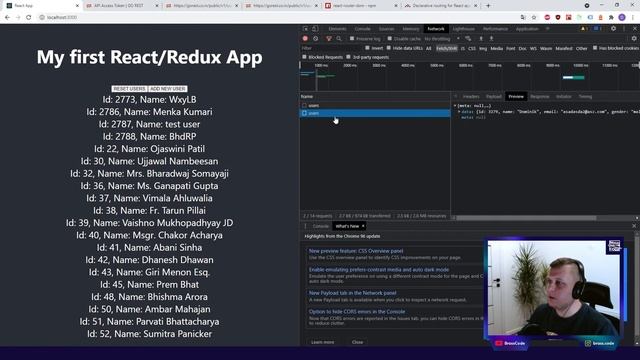The width and height of the screenshot is (640, 360).
Task: Open DevTools settings gear
Action: 613,29
